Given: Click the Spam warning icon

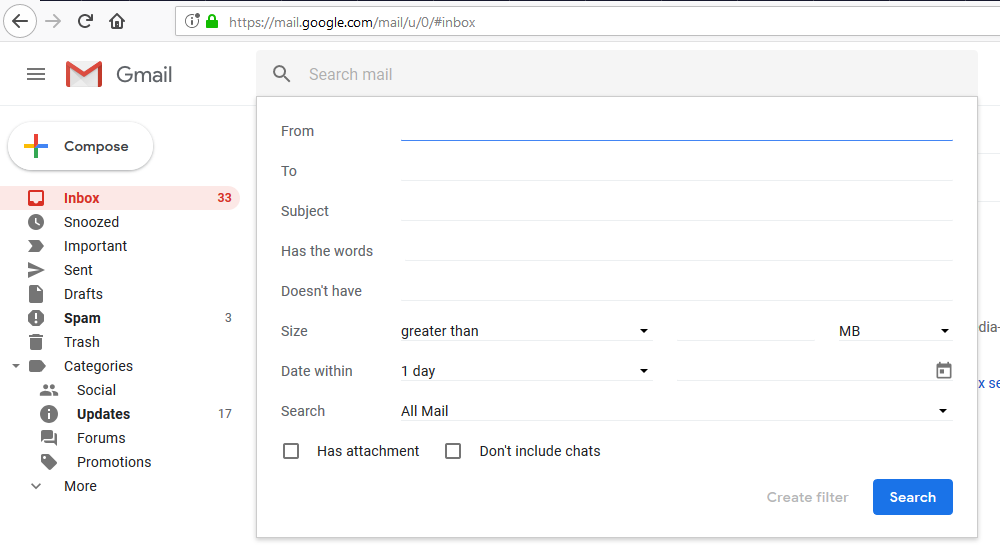Looking at the screenshot, I should pos(36,318).
